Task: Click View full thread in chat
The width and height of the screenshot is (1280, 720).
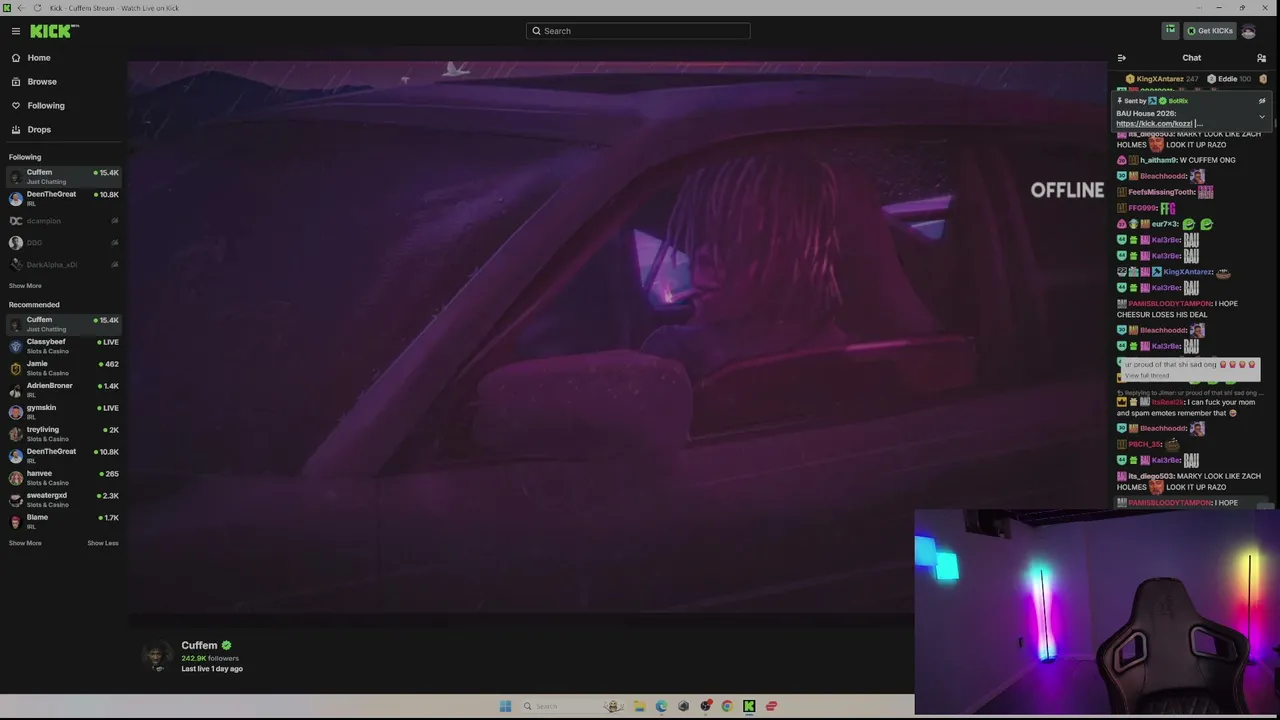Action: (x=1146, y=375)
